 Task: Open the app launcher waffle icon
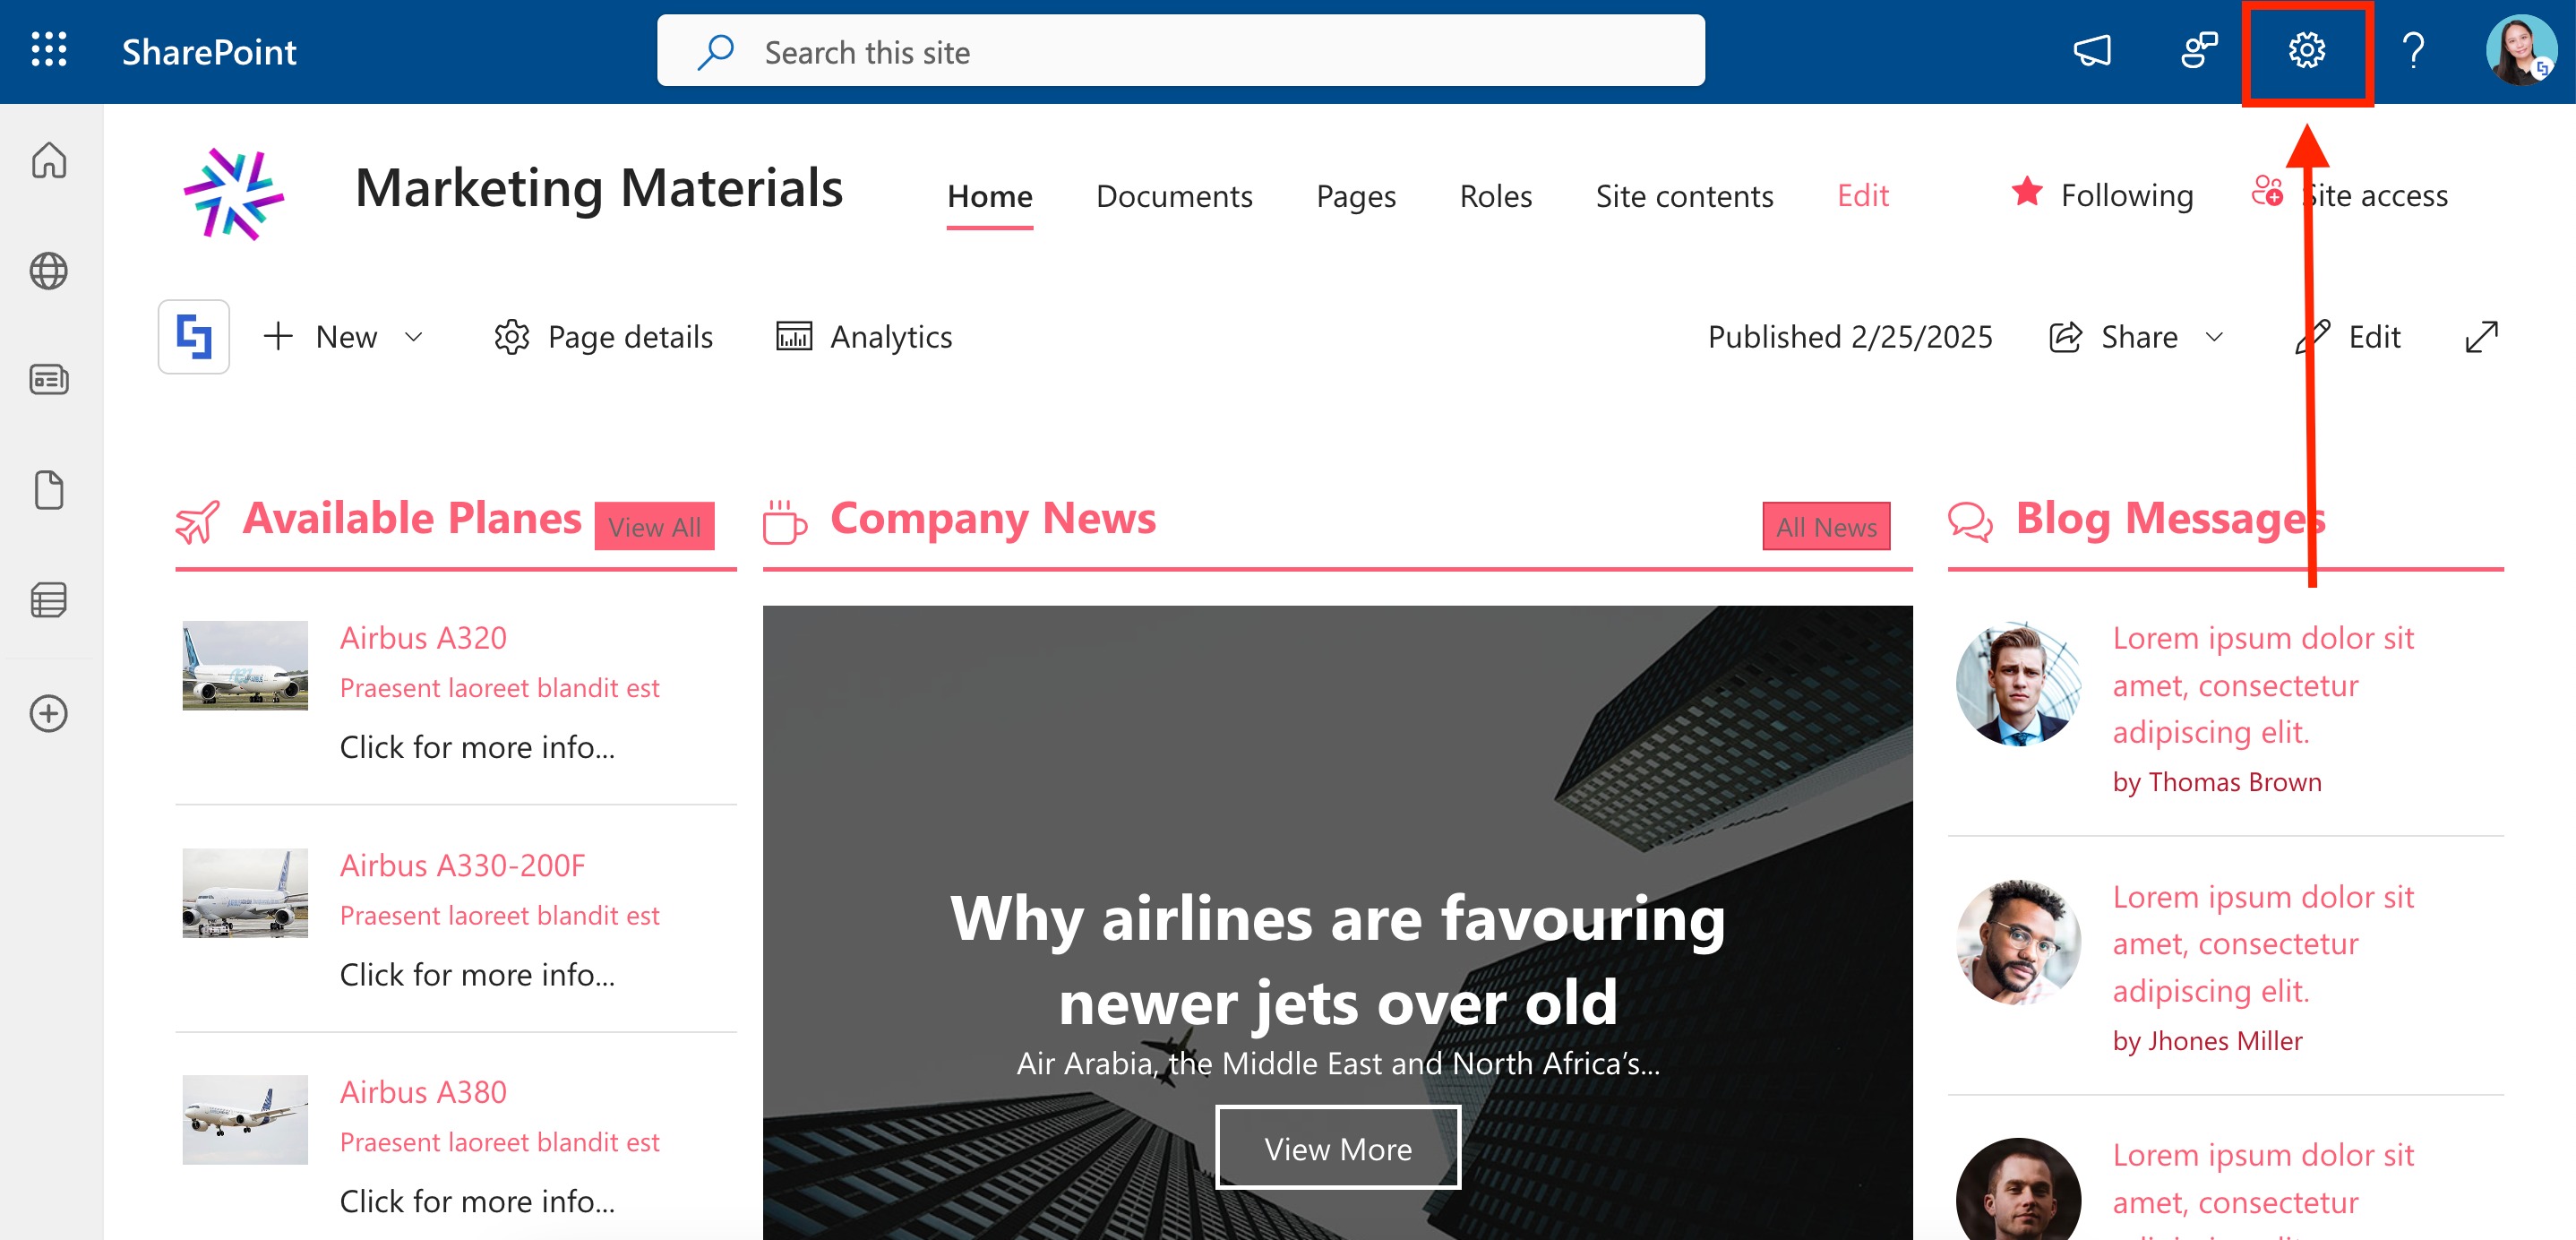click(48, 50)
